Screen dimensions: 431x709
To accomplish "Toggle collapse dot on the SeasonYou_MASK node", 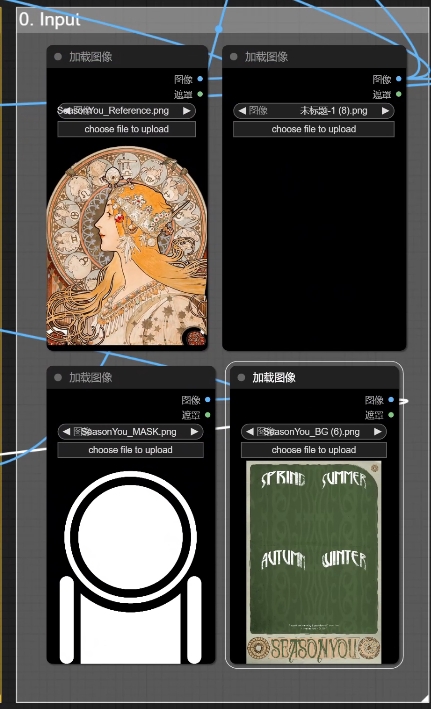I will [58, 377].
